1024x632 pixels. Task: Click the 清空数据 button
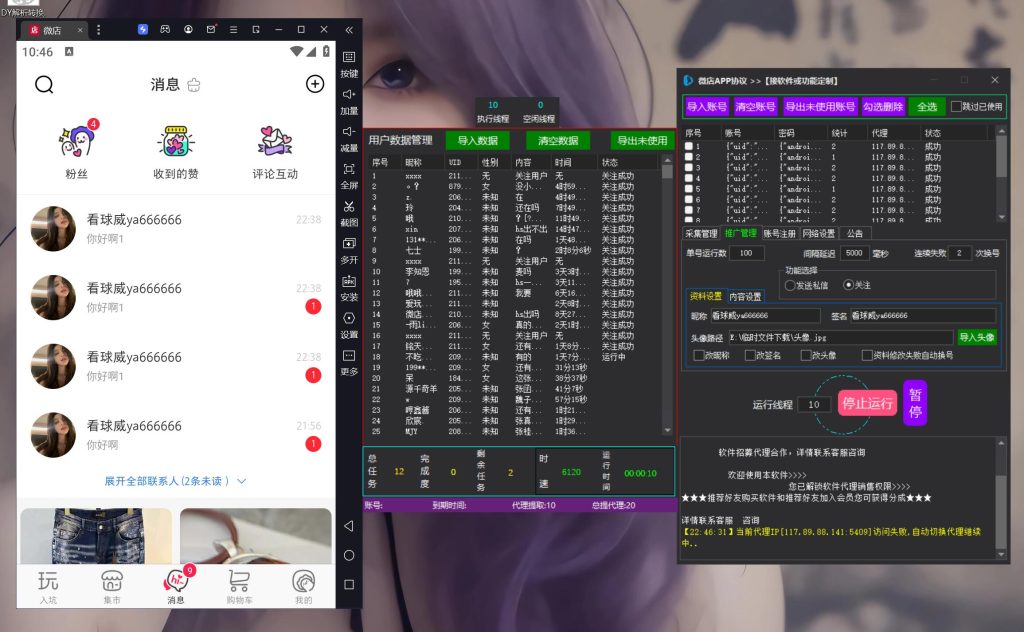pos(558,140)
